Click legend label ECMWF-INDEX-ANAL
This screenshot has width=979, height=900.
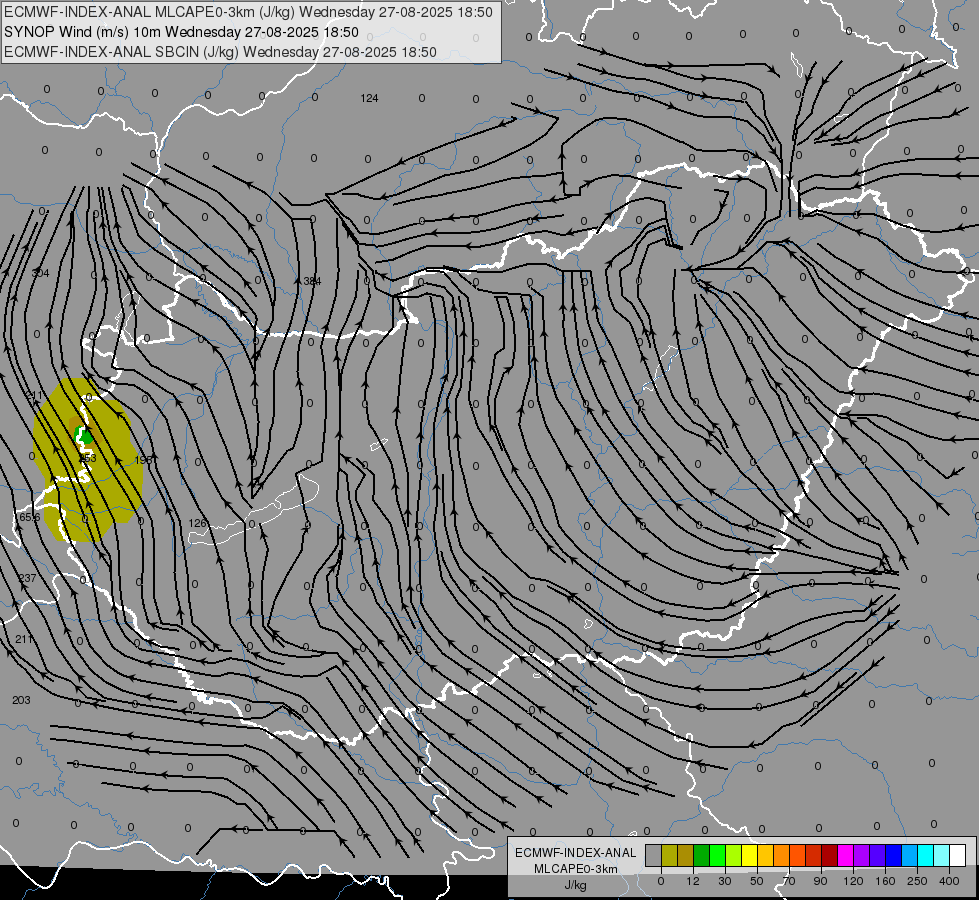(x=575, y=853)
